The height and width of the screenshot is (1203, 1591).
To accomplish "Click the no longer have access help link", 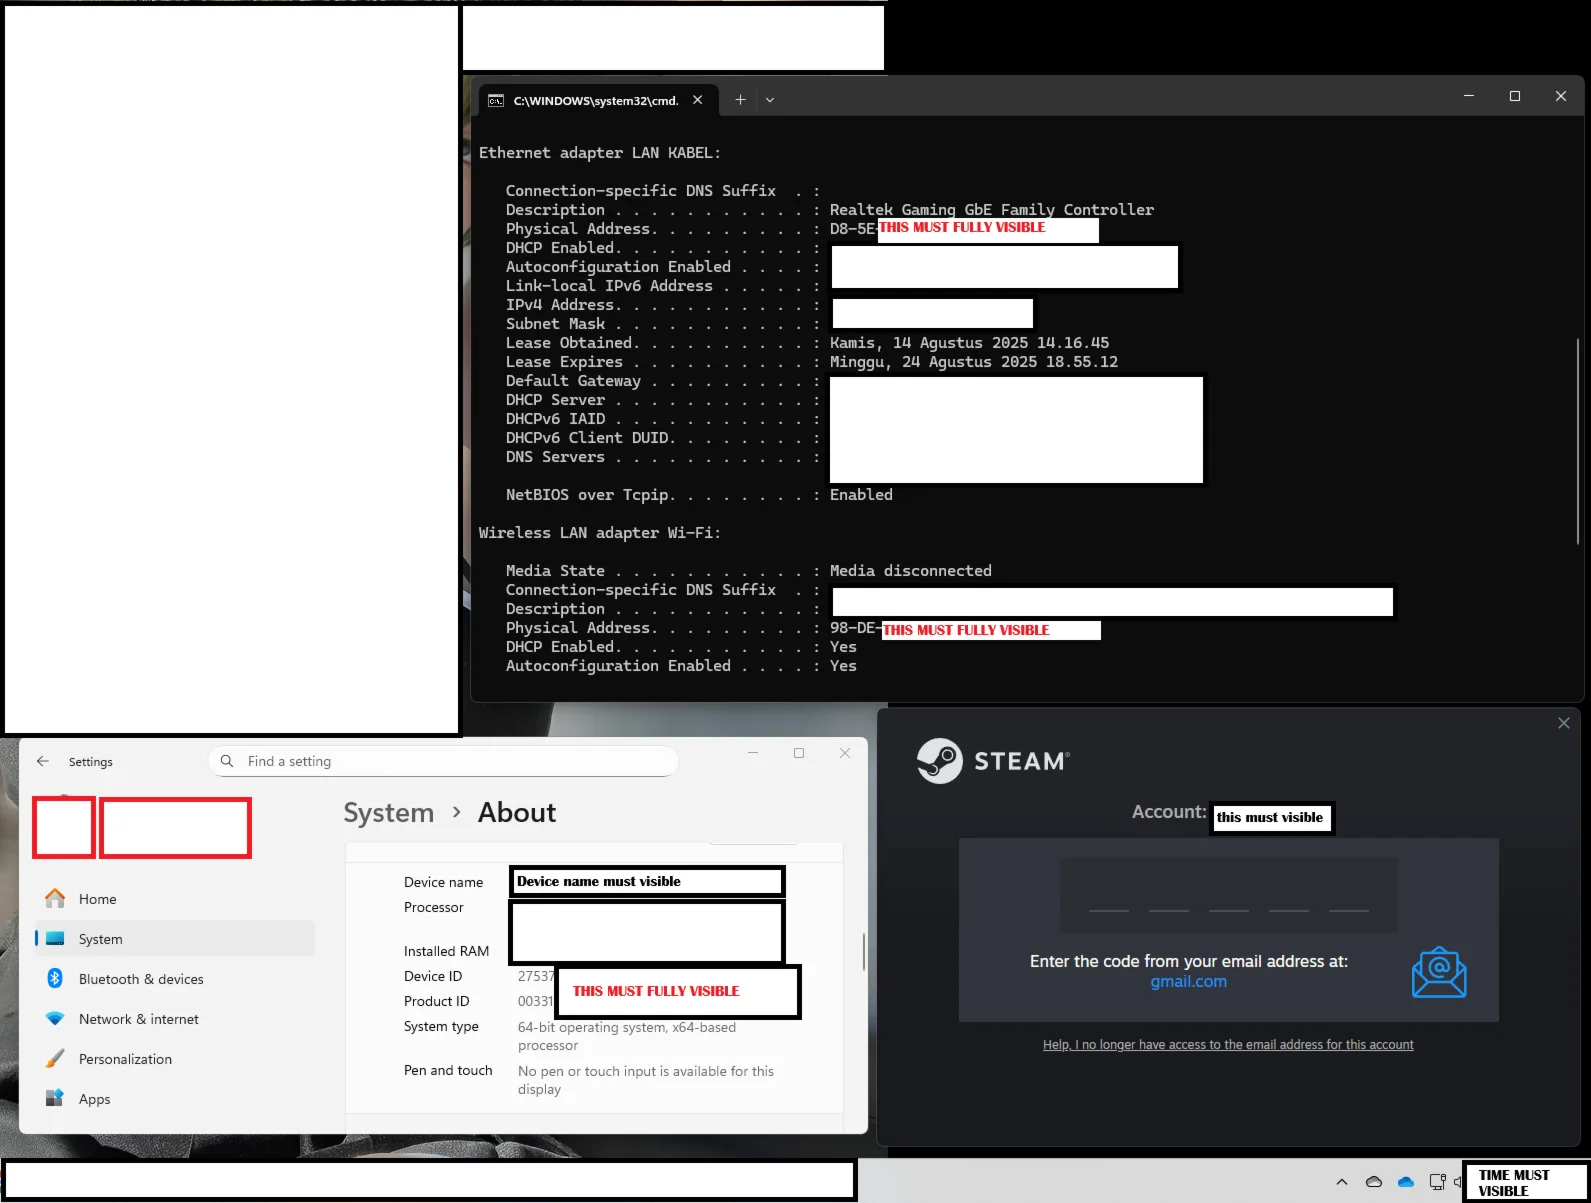I will coord(1228,1045).
